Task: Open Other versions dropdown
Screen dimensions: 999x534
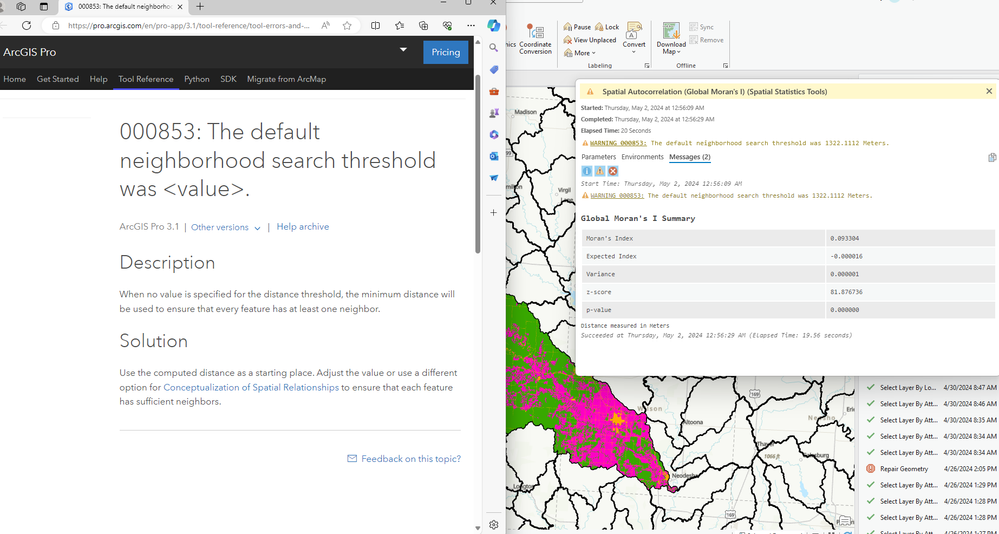Action: 226,227
